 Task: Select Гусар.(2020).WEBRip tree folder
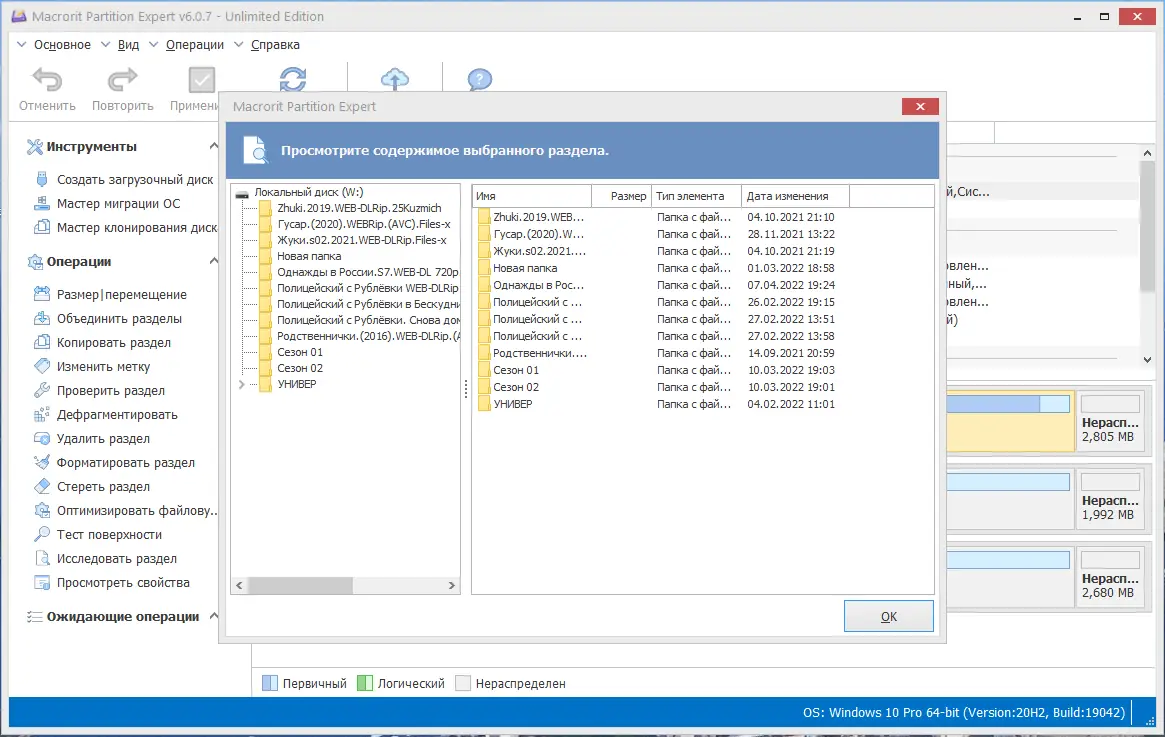pos(363,224)
